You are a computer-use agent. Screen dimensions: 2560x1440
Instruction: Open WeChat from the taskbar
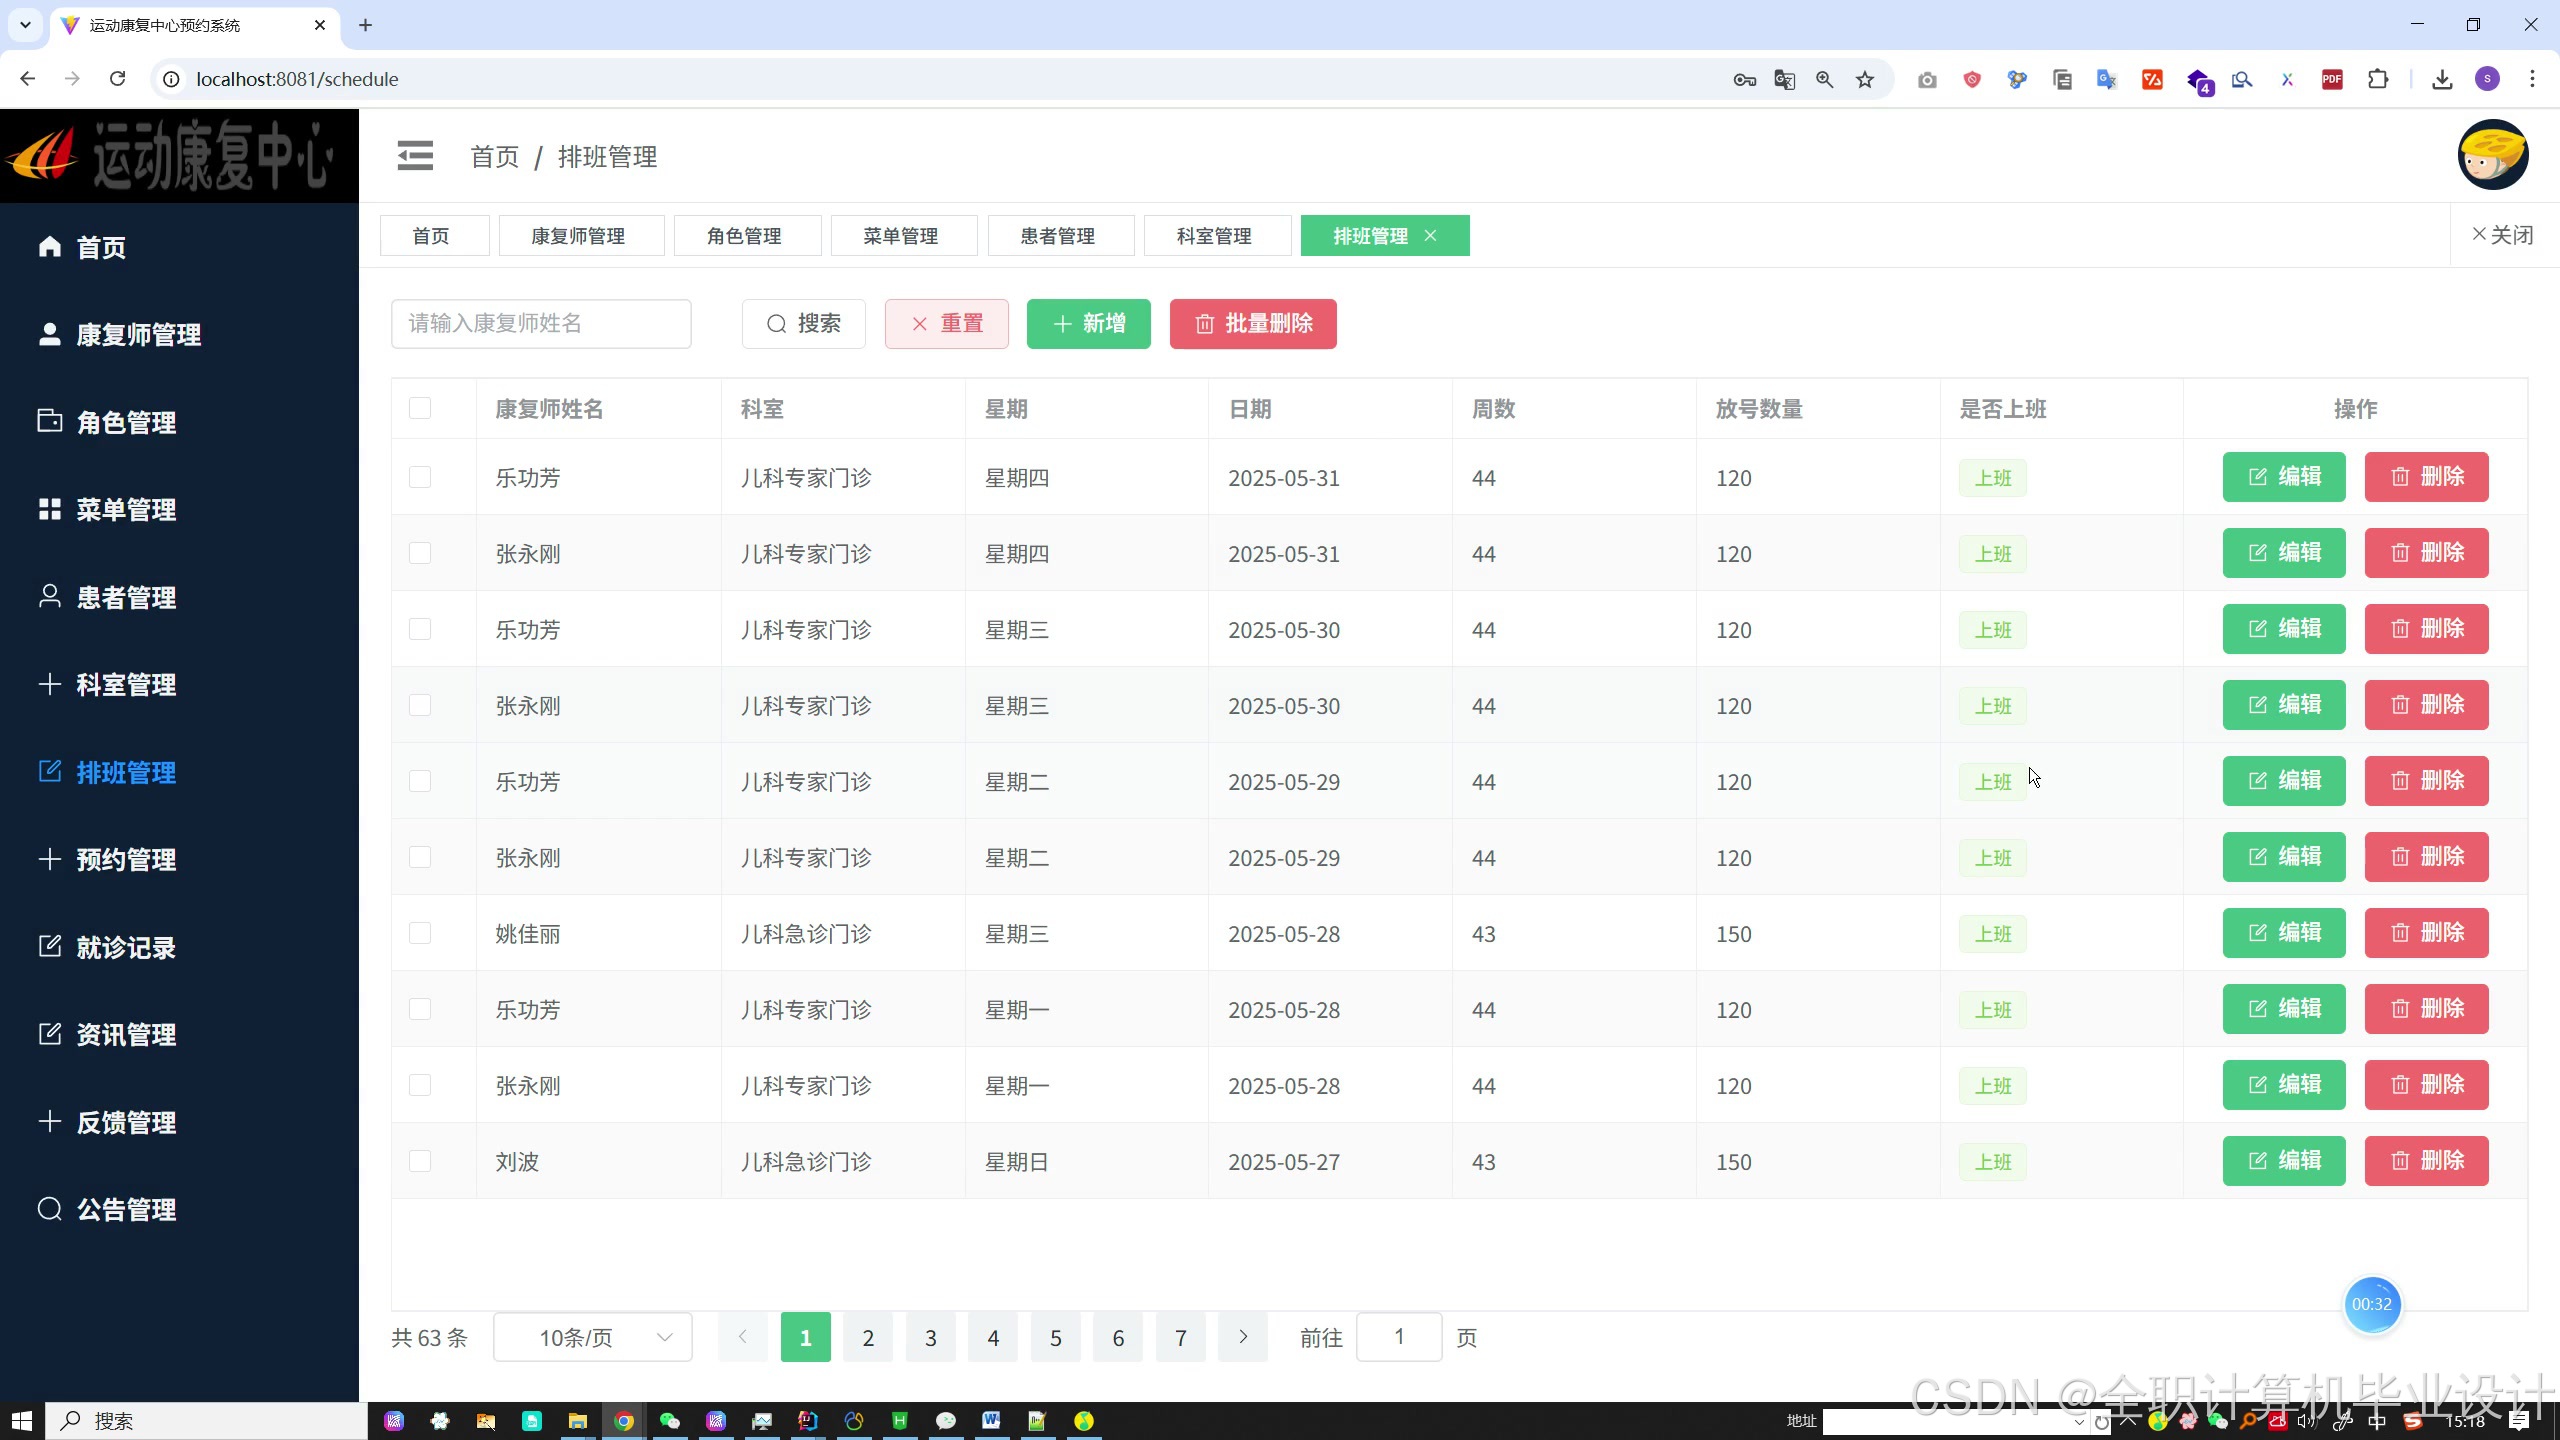point(670,1421)
